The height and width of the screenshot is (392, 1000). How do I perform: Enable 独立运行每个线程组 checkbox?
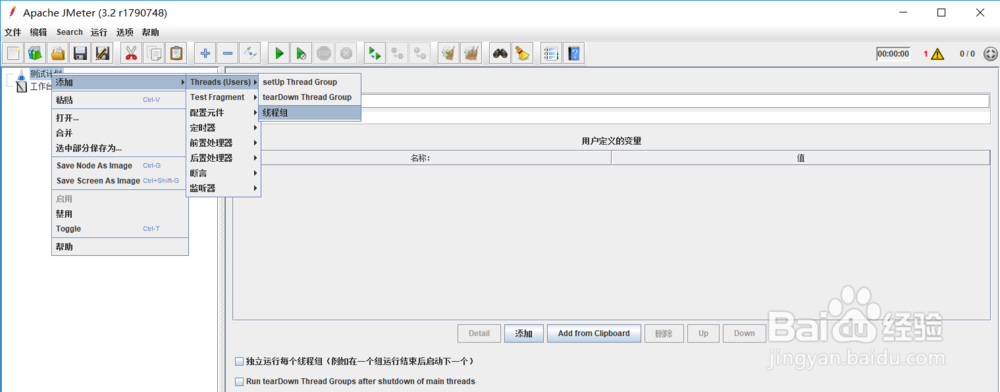click(239, 362)
